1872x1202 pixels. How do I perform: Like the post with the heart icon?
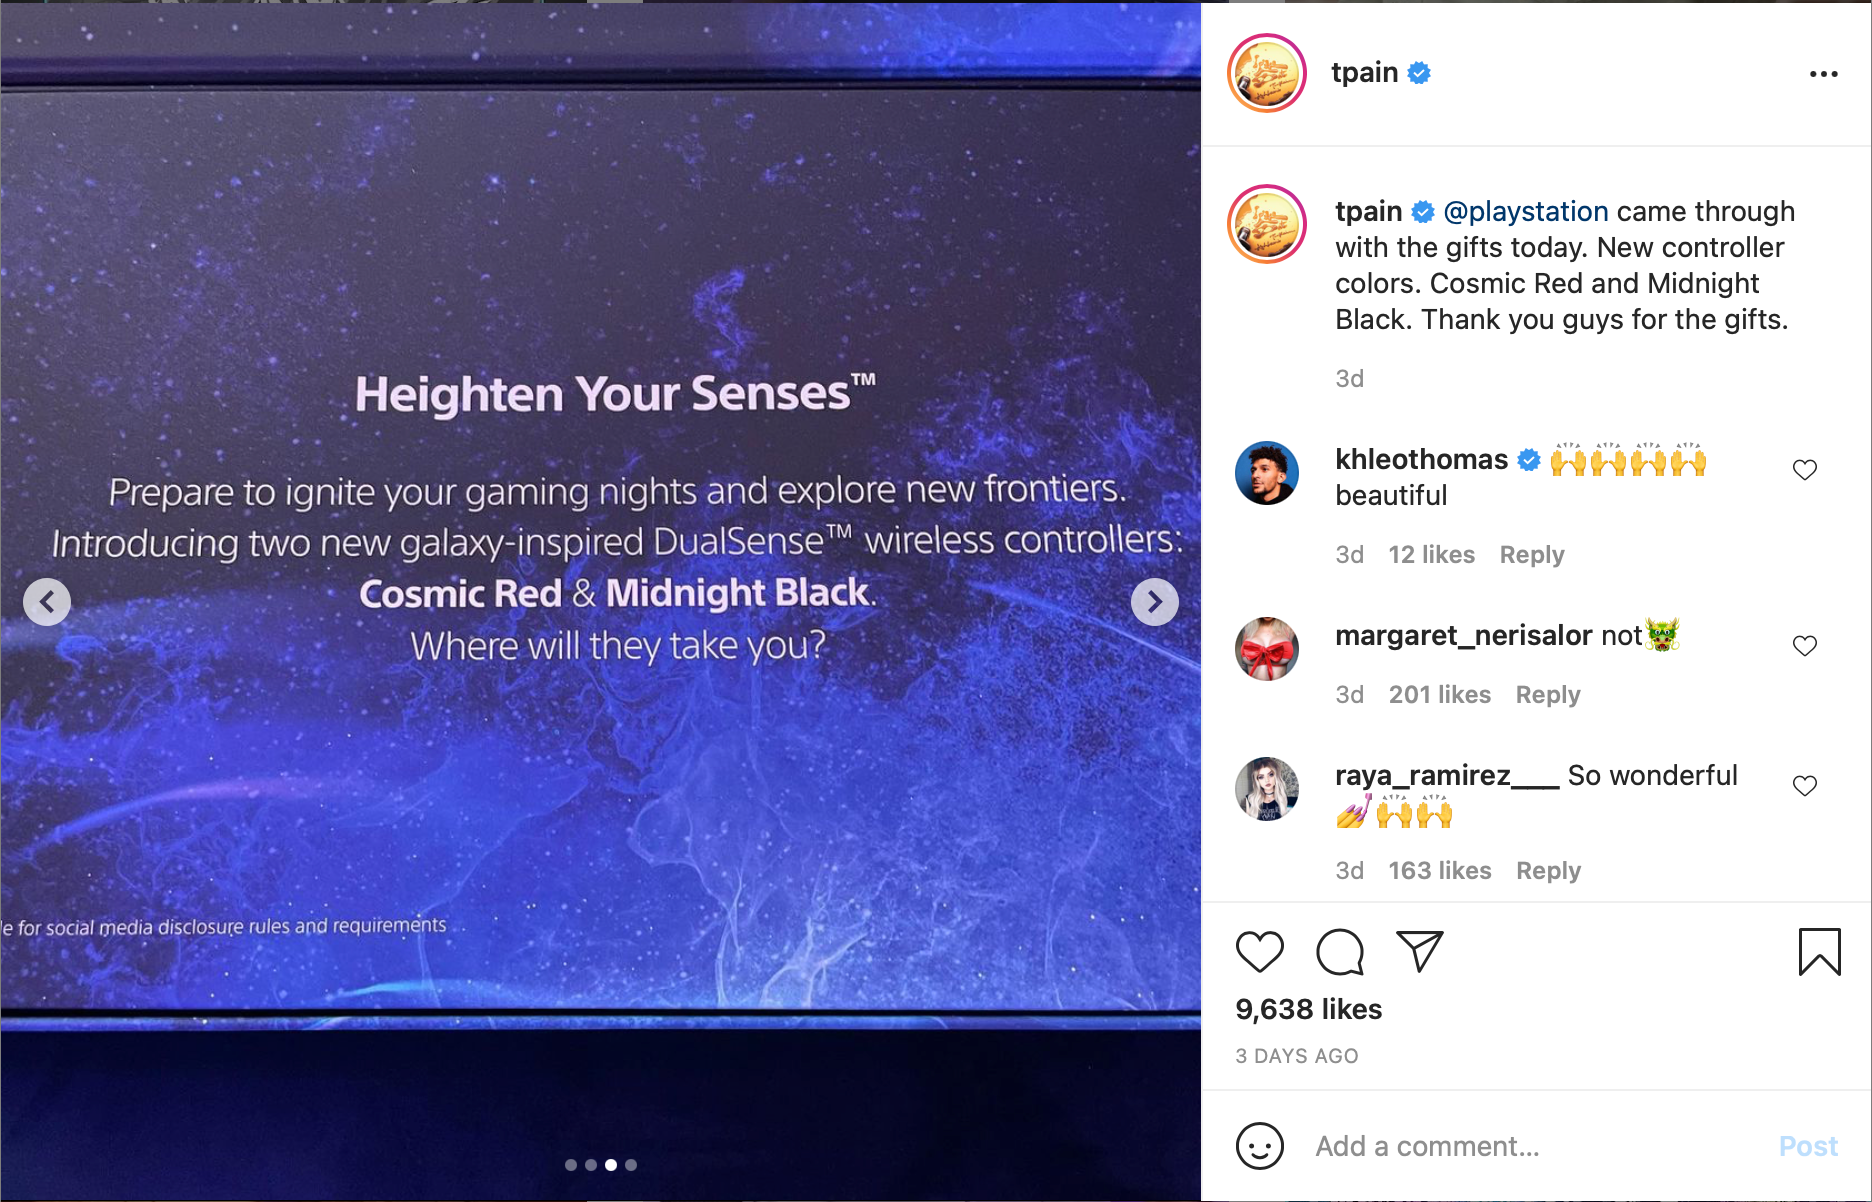[1259, 952]
